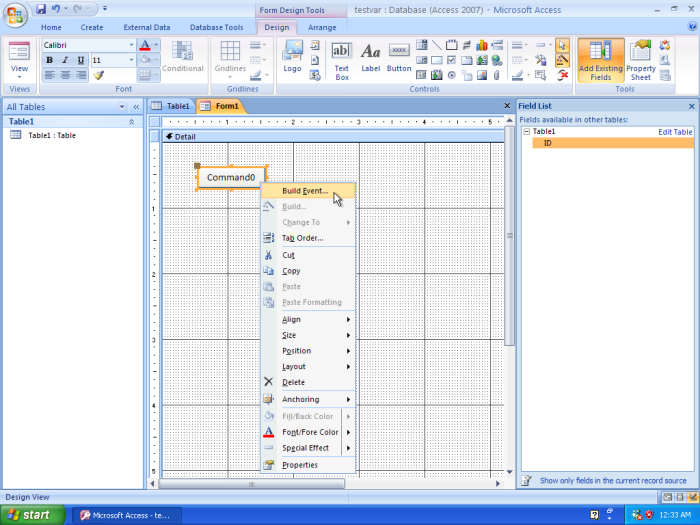Select the Rectangle control tool

point(437,60)
